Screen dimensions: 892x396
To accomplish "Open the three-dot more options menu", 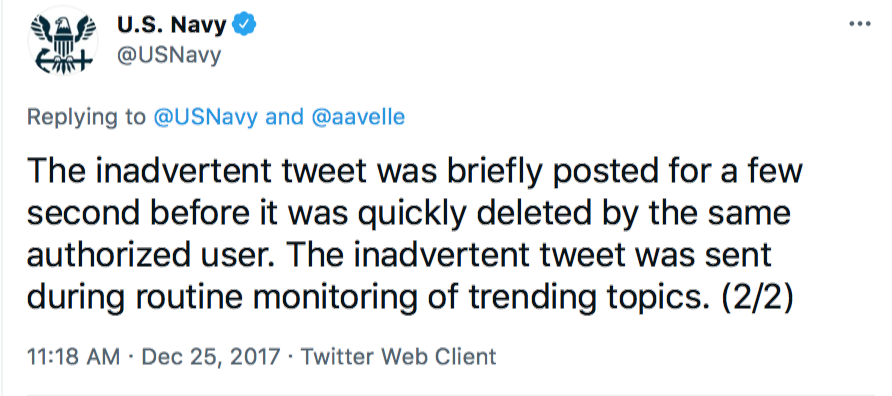I will click(860, 24).
